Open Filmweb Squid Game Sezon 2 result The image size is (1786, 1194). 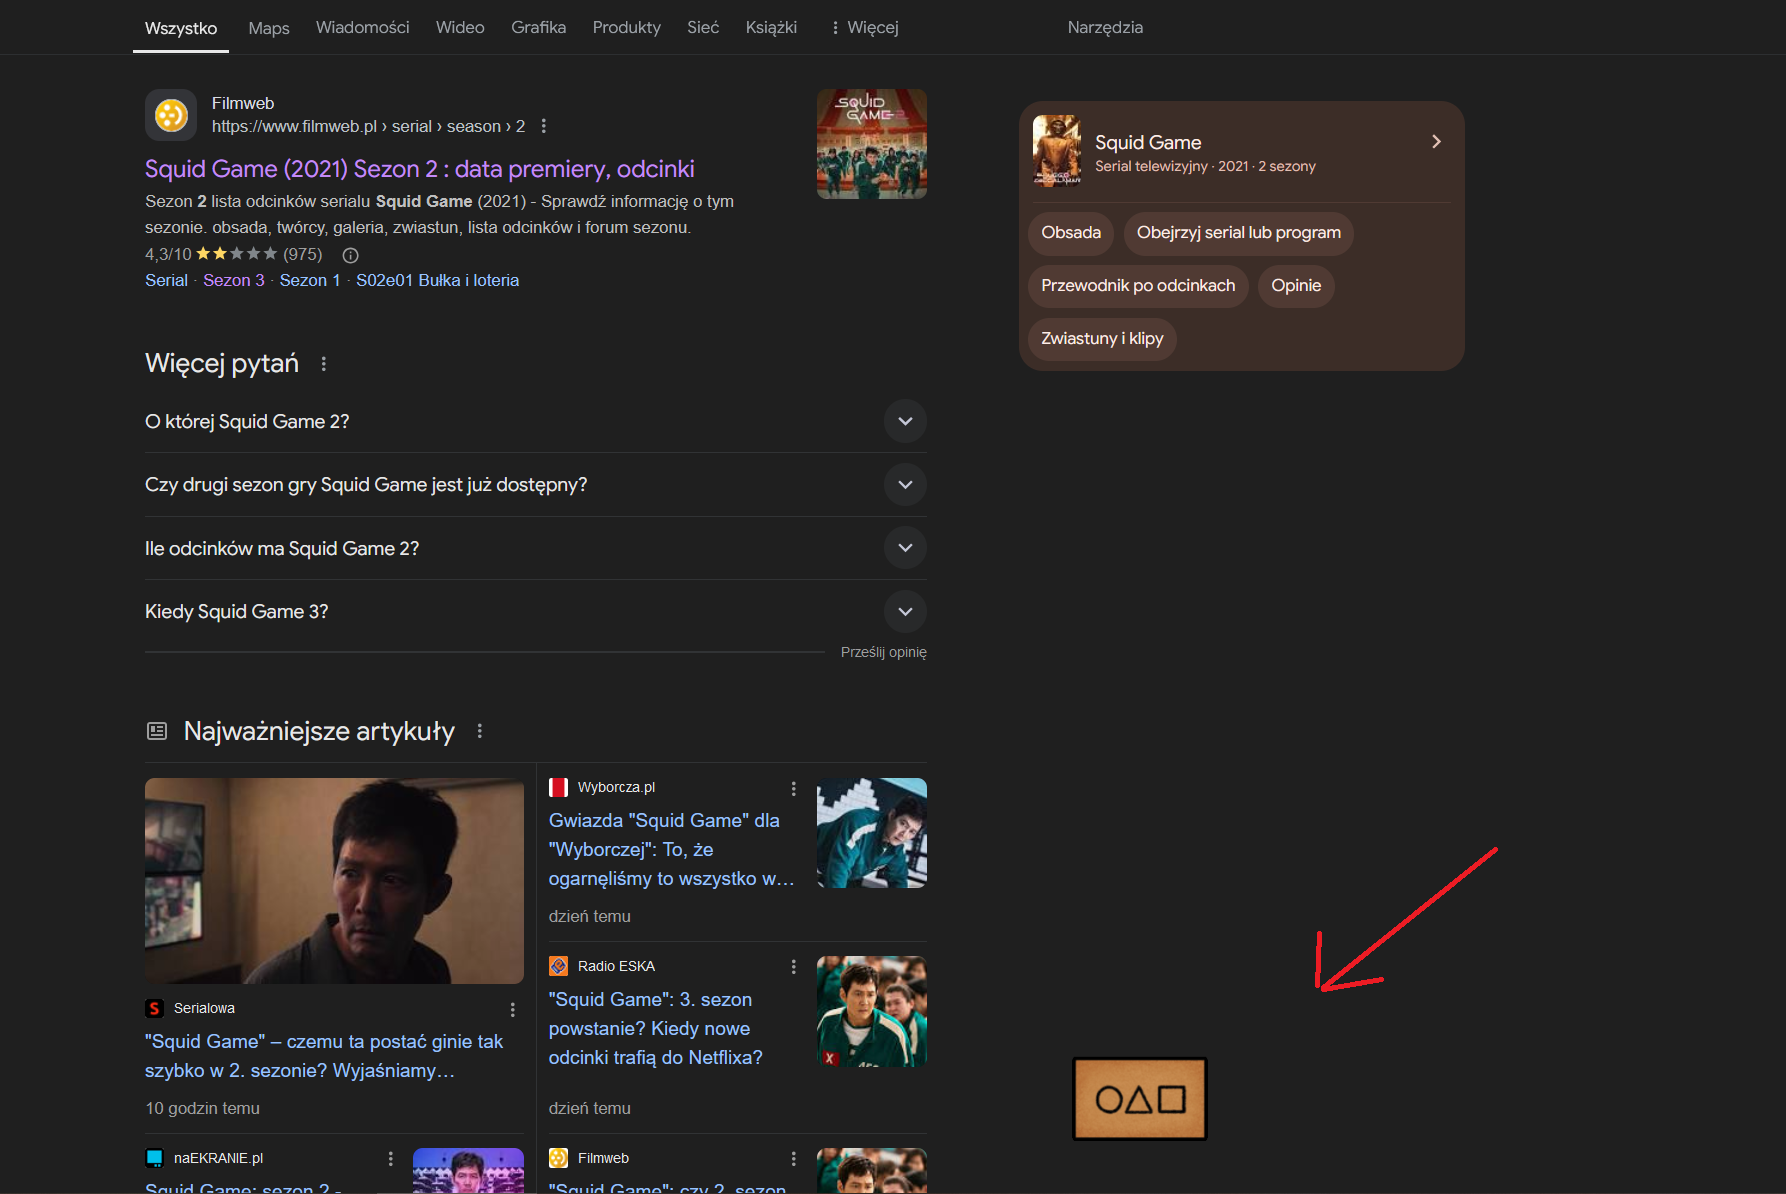click(x=419, y=169)
